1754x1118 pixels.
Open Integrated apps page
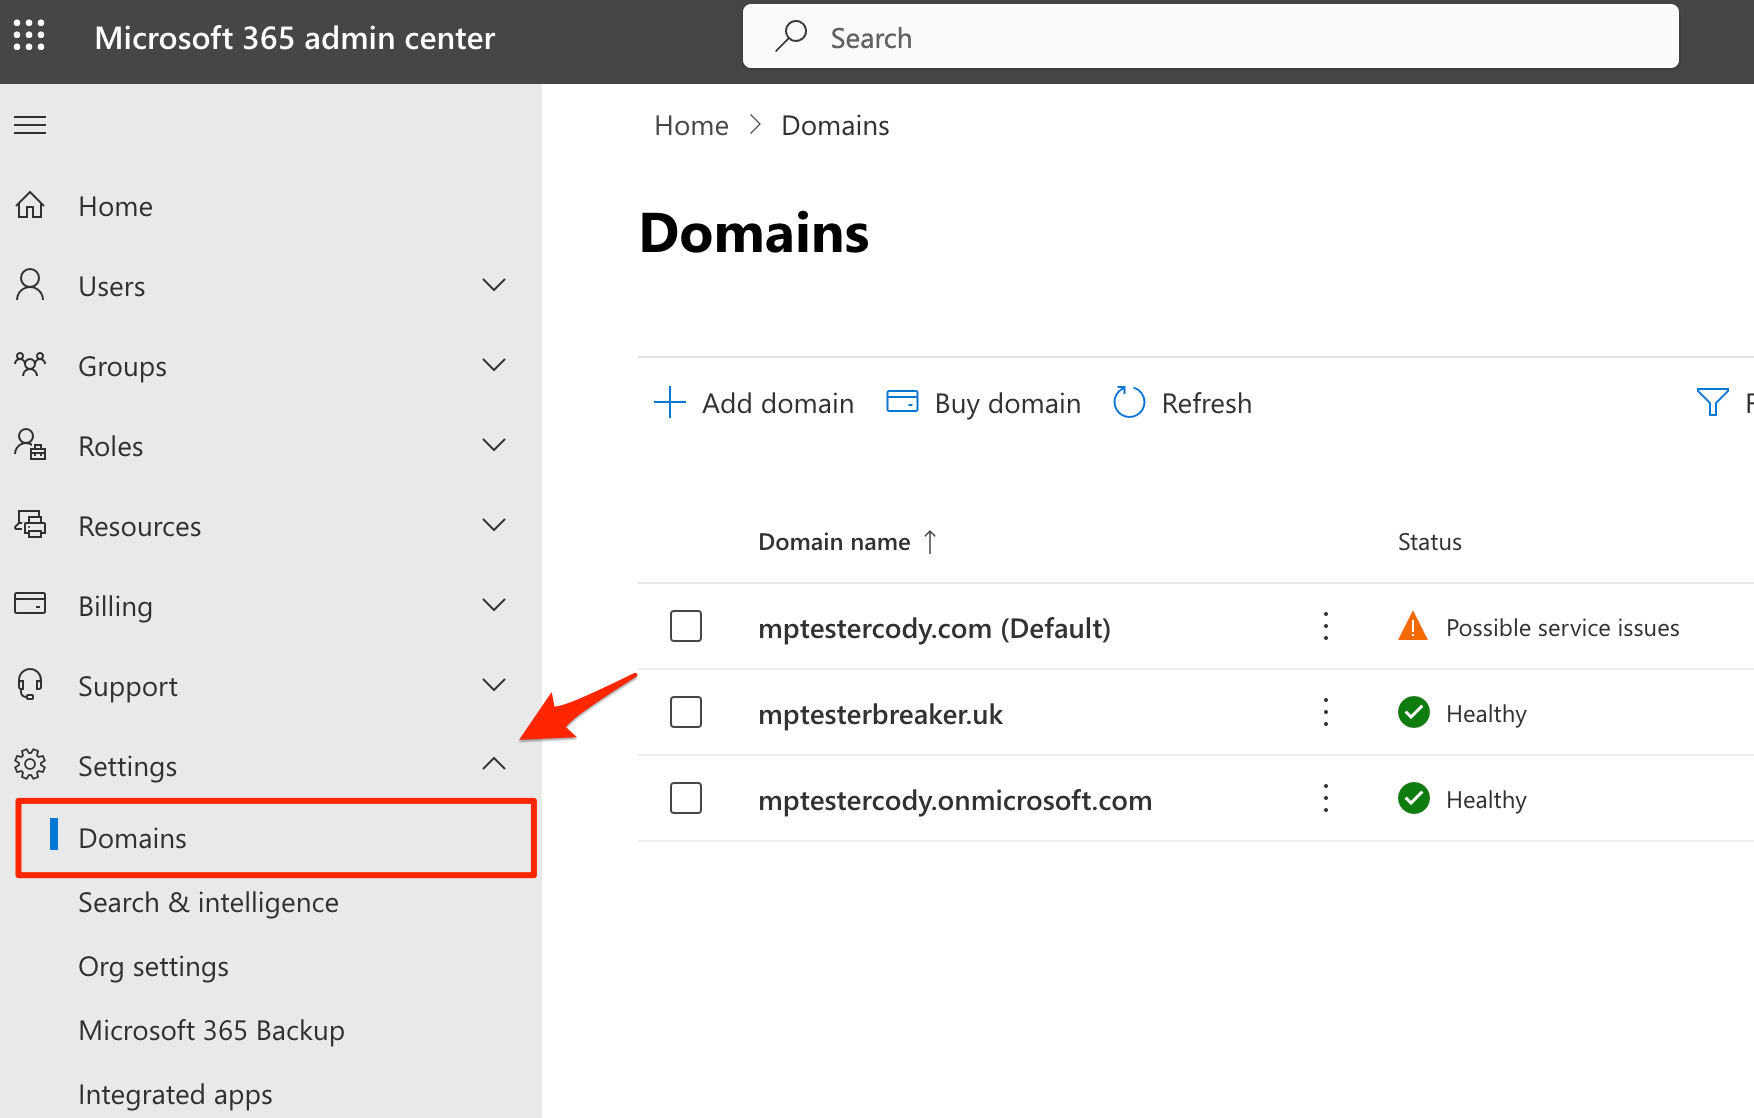175,1094
